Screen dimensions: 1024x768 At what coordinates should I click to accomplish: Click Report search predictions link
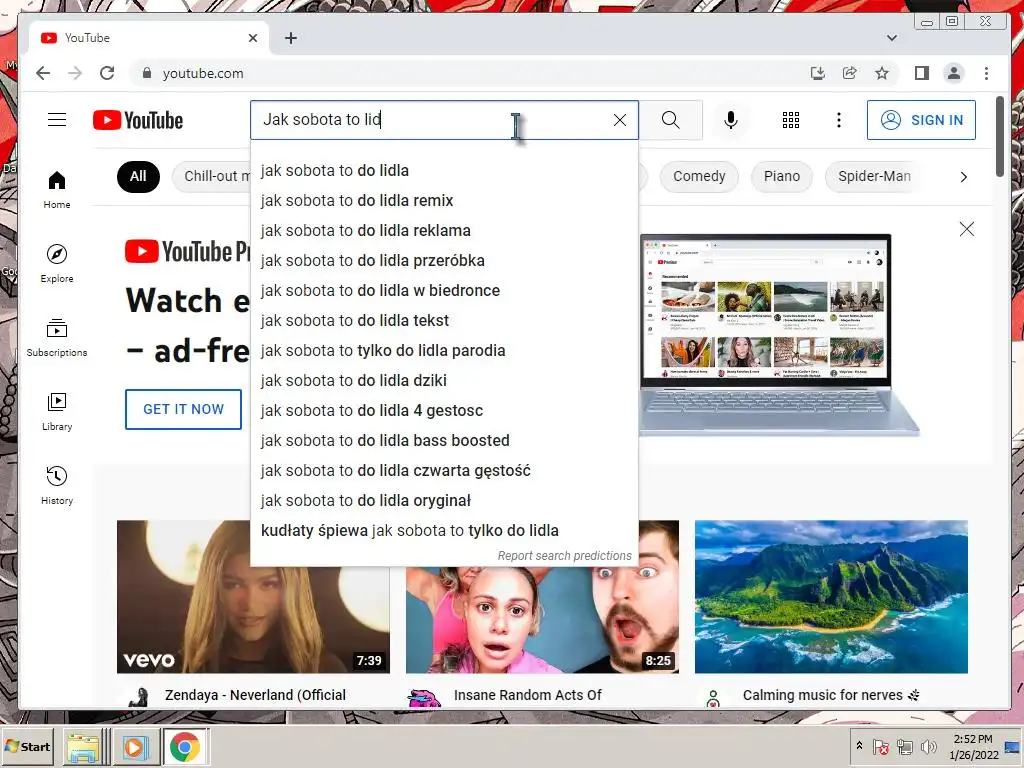pyautogui.click(x=564, y=556)
